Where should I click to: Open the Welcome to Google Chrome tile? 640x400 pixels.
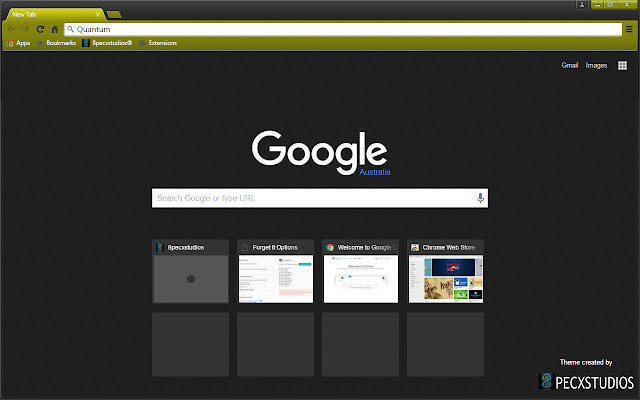pos(361,271)
